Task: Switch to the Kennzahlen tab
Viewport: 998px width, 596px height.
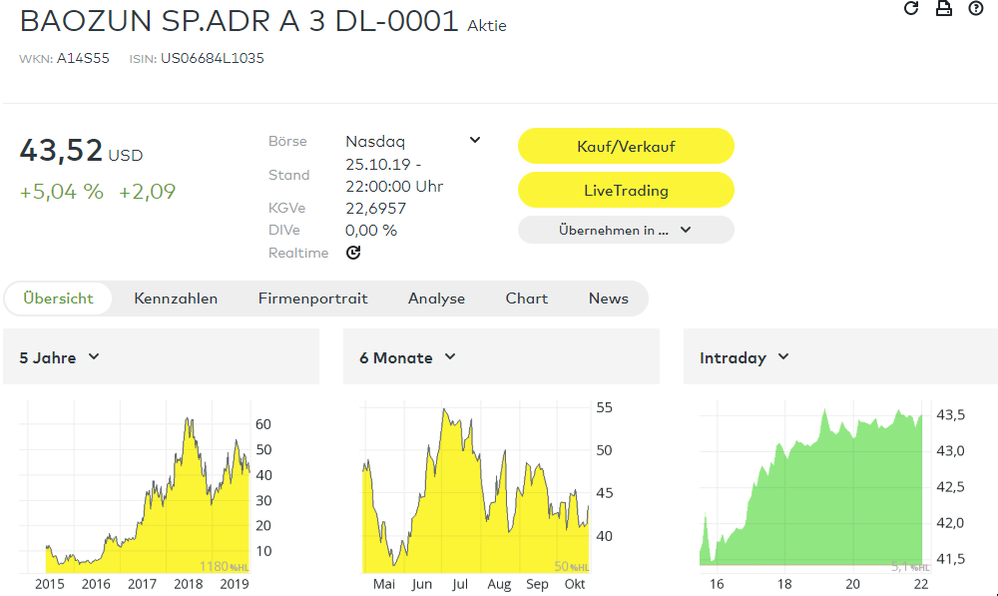Action: [176, 298]
